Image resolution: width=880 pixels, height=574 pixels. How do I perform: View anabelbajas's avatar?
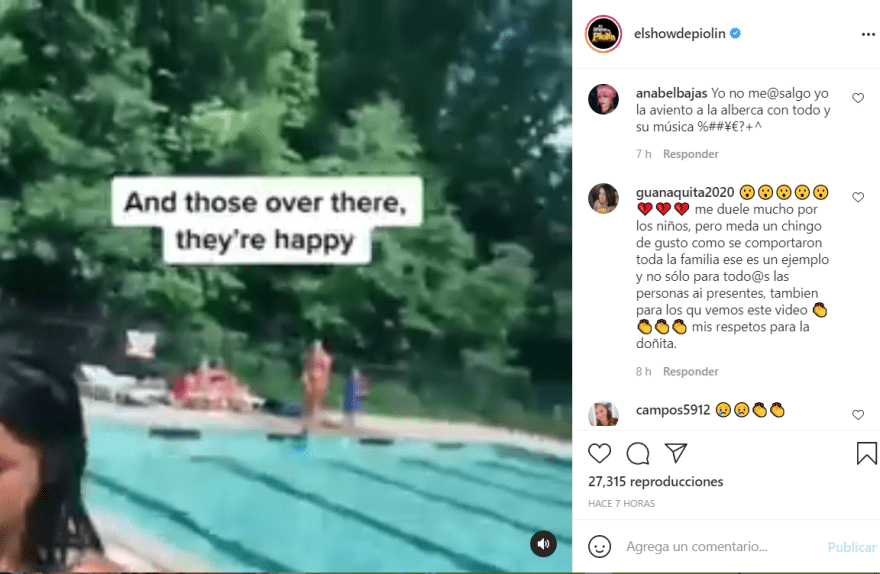603,99
